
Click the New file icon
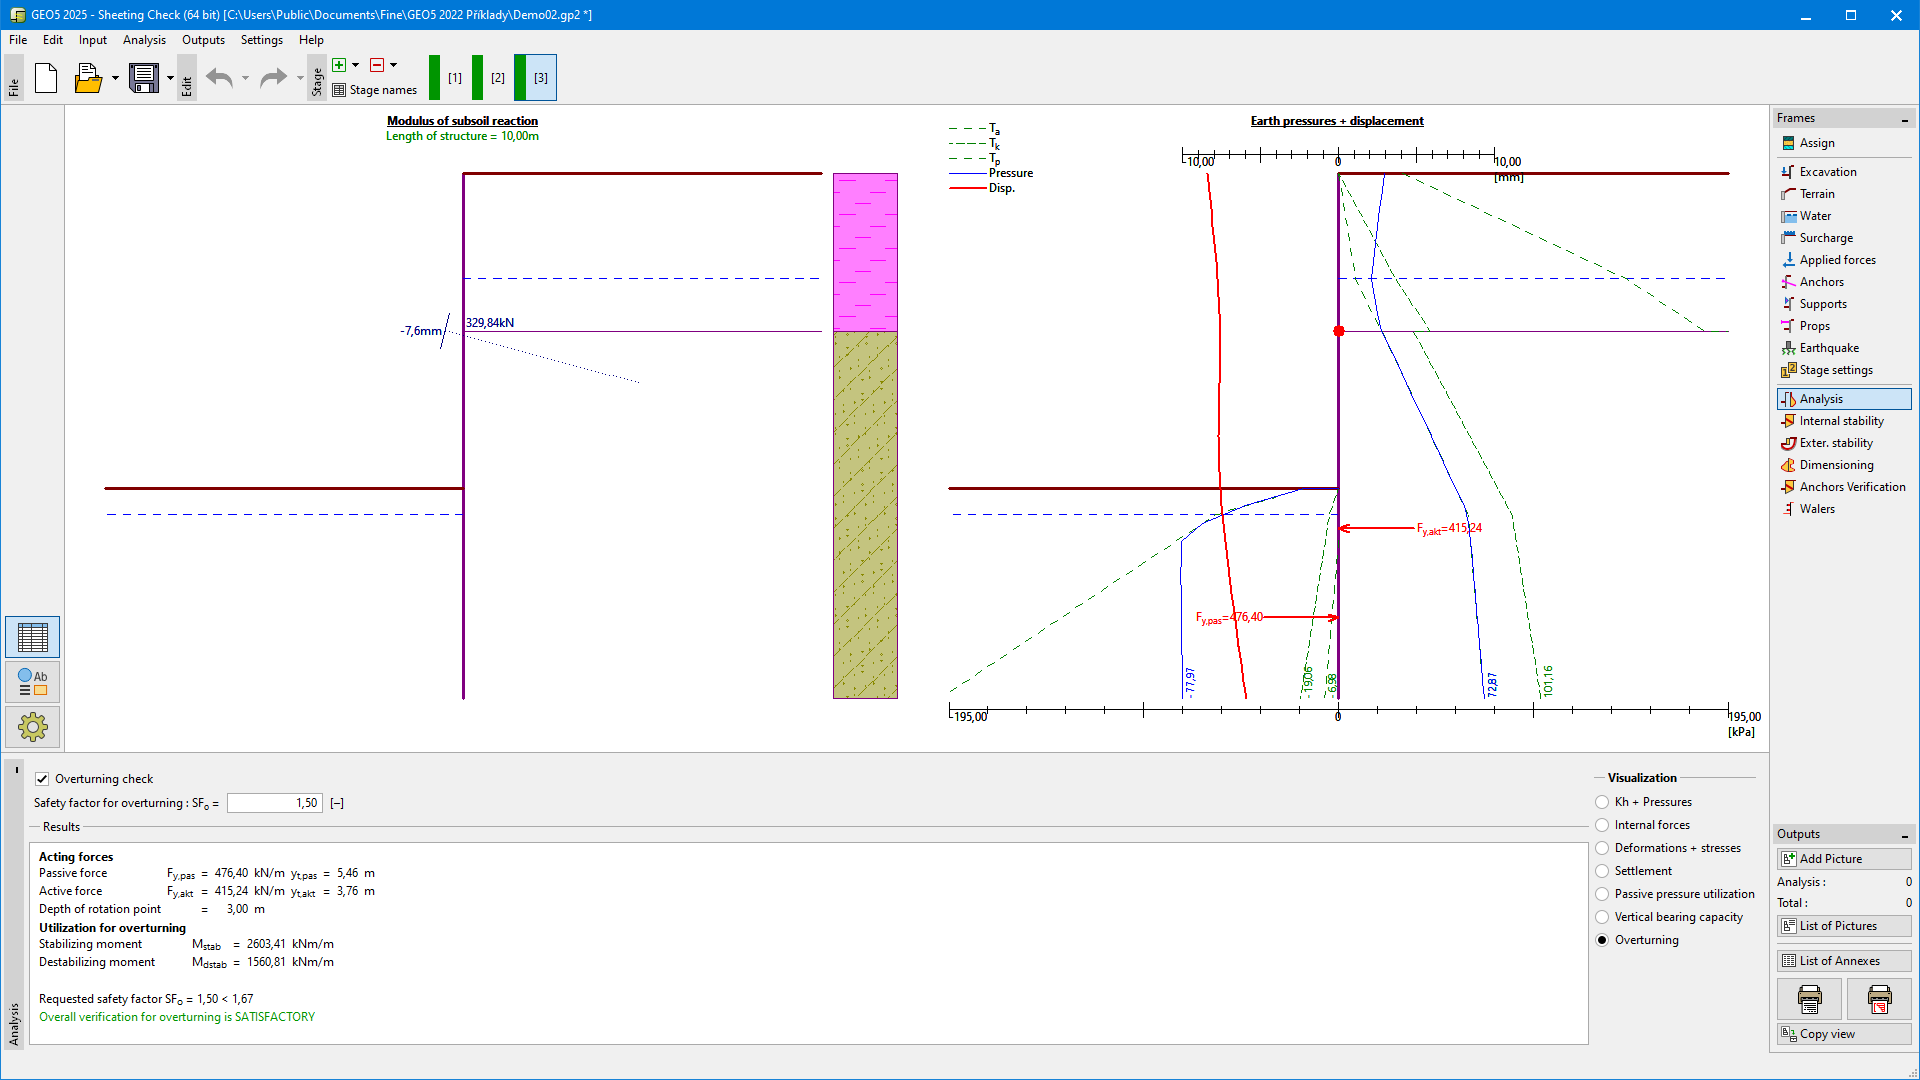pos(46,78)
